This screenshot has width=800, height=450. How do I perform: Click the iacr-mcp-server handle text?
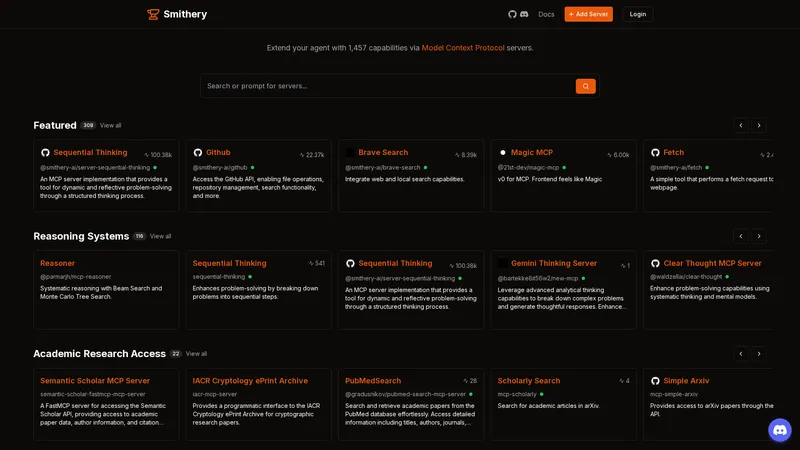[215, 394]
